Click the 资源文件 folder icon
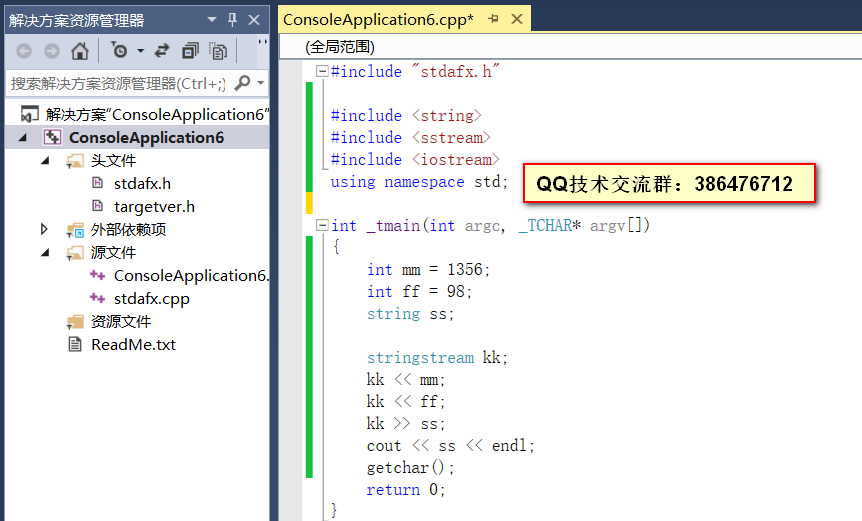The image size is (862, 521). point(75,322)
